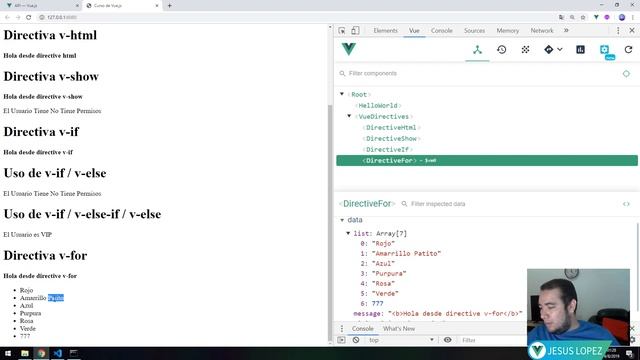Open the Routing tab icon

pyautogui.click(x=549, y=50)
